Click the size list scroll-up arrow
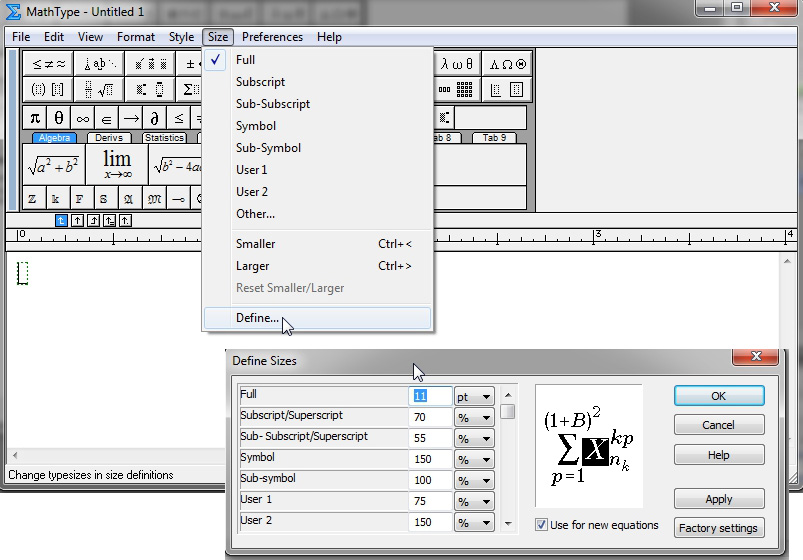Image resolution: width=803 pixels, height=560 pixels. (x=508, y=395)
